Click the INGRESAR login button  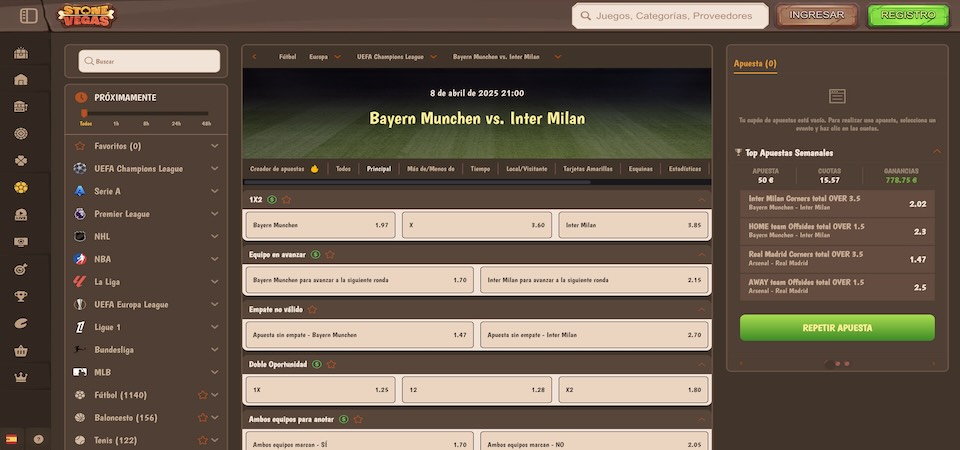click(817, 15)
